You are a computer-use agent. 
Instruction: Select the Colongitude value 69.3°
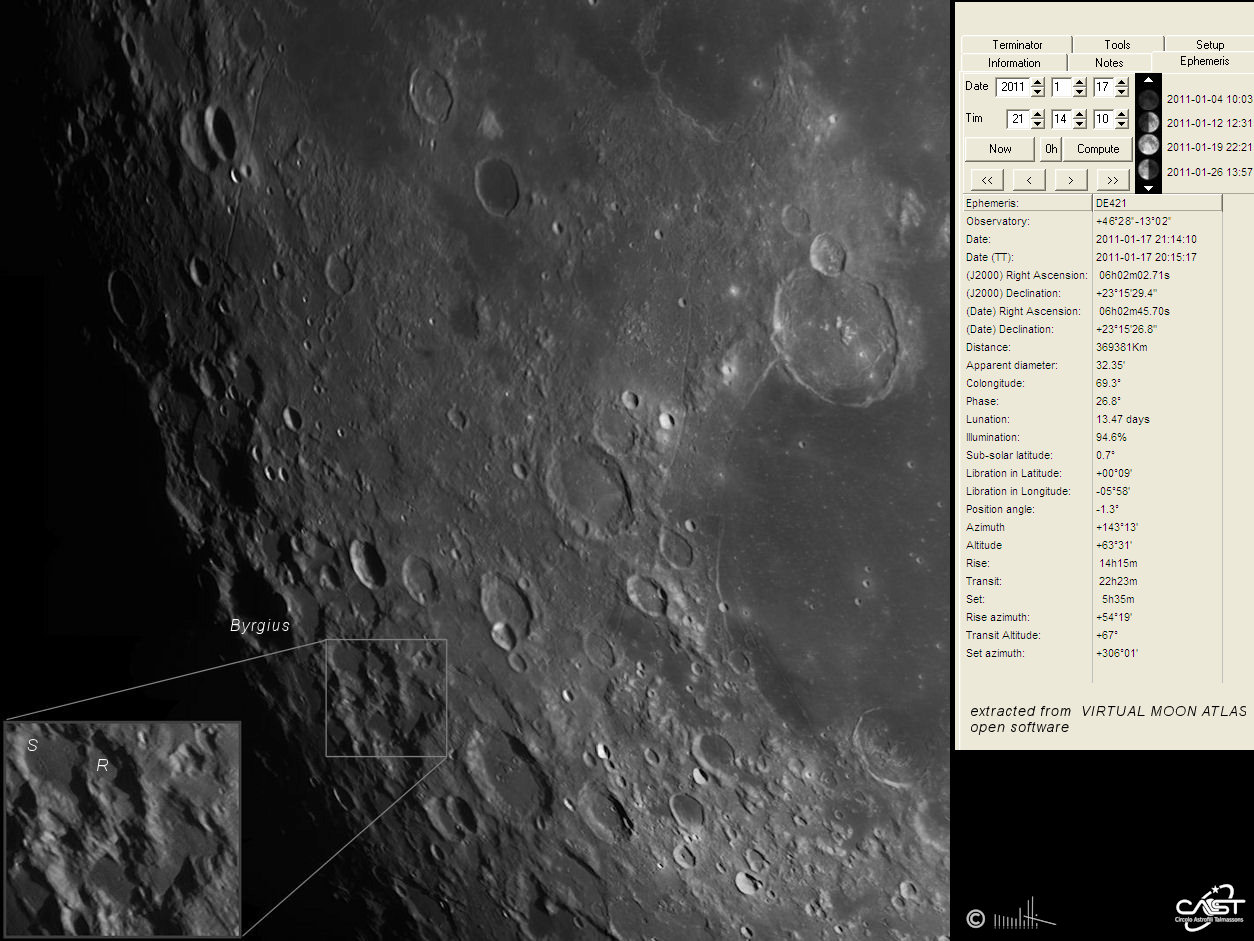1108,383
